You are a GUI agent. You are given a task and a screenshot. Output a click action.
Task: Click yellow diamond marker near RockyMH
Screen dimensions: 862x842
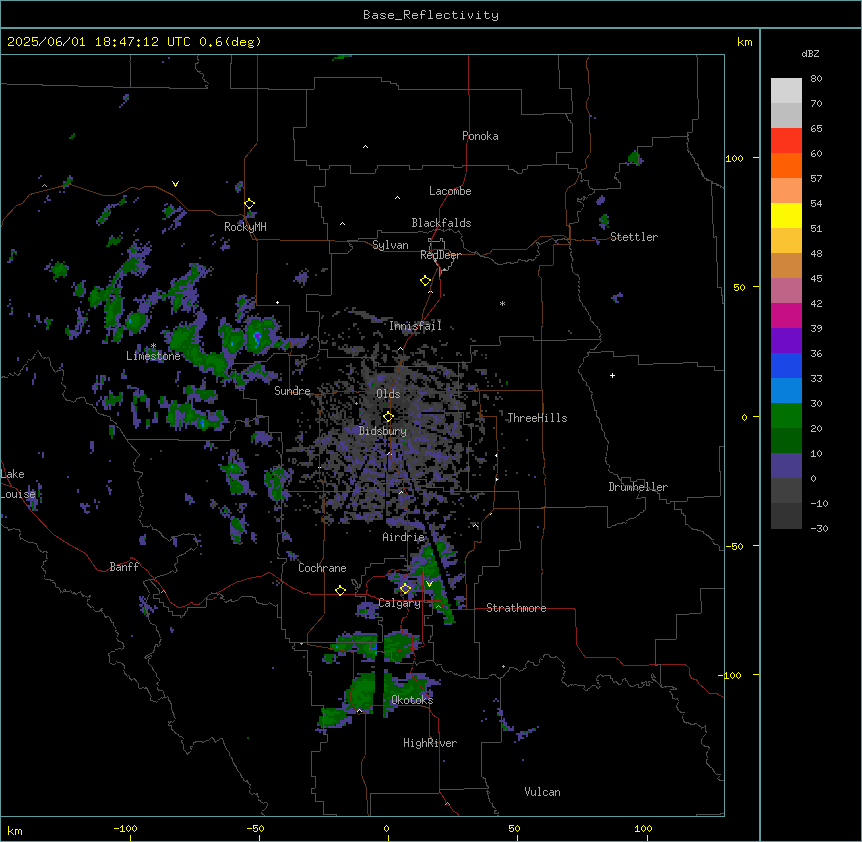[249, 204]
